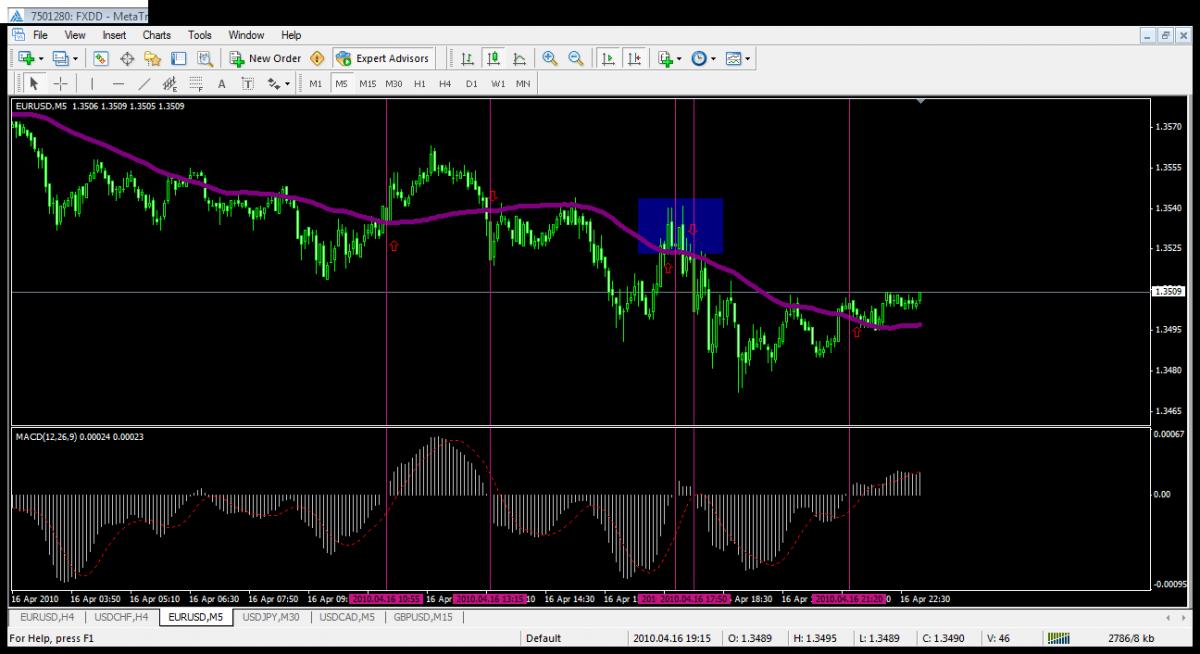The width and height of the screenshot is (1200, 654).
Task: Switch chart to candlesticks mode
Action: pyautogui.click(x=493, y=59)
